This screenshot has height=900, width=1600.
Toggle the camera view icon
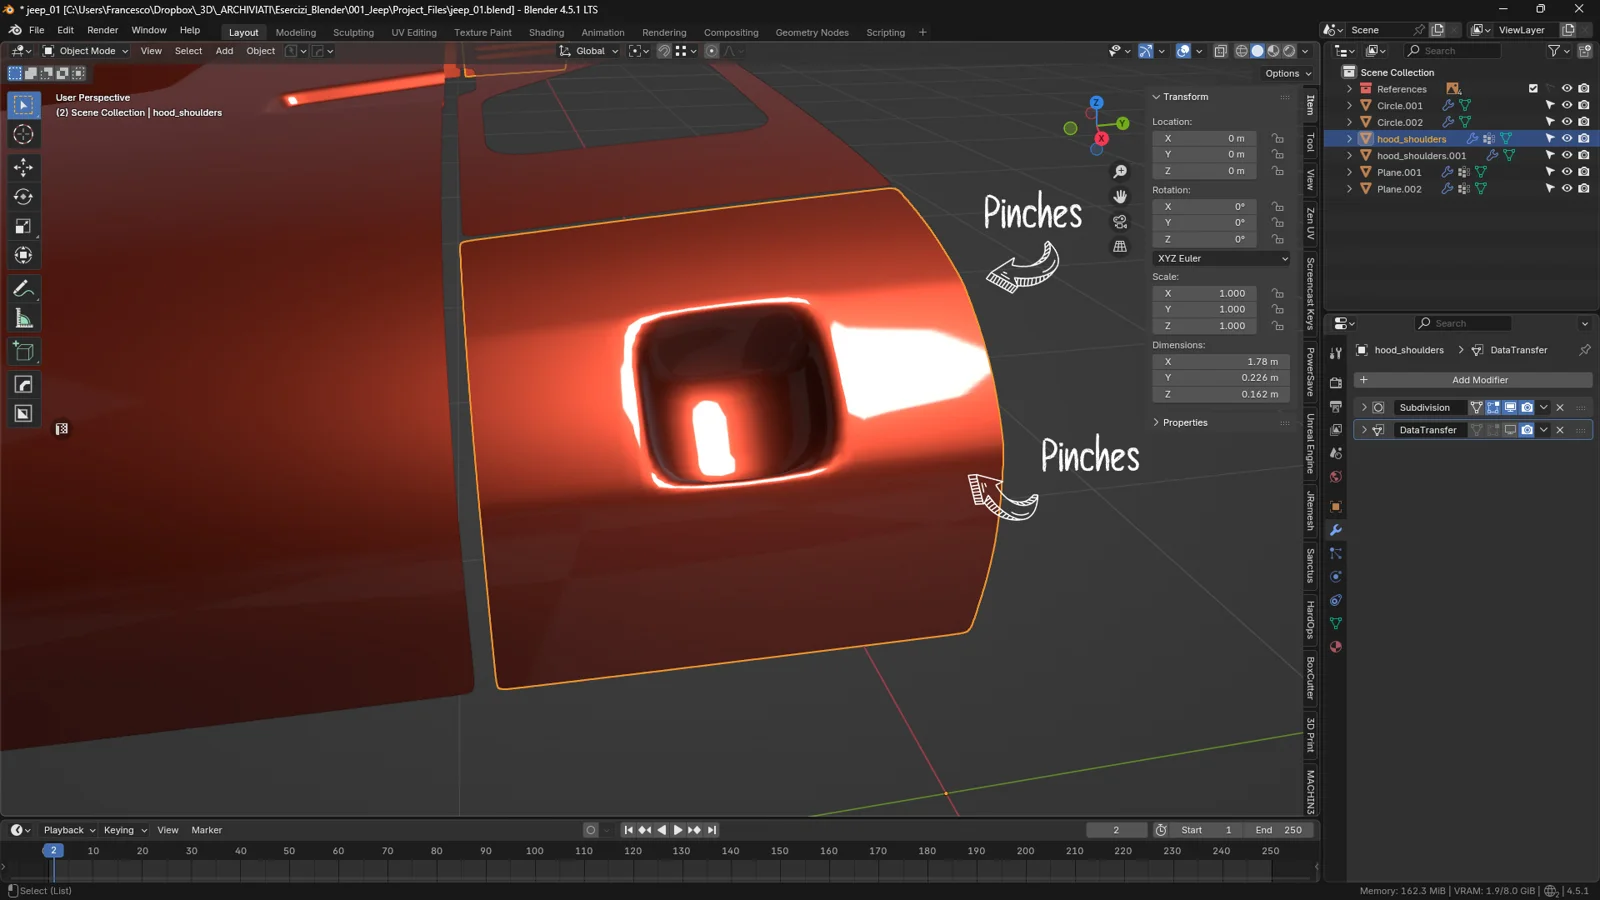click(1120, 222)
